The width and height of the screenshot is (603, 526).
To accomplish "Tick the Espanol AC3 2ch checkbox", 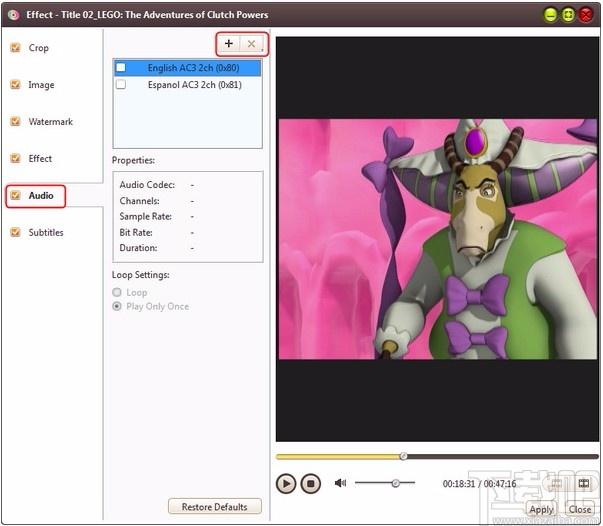I will point(121,84).
